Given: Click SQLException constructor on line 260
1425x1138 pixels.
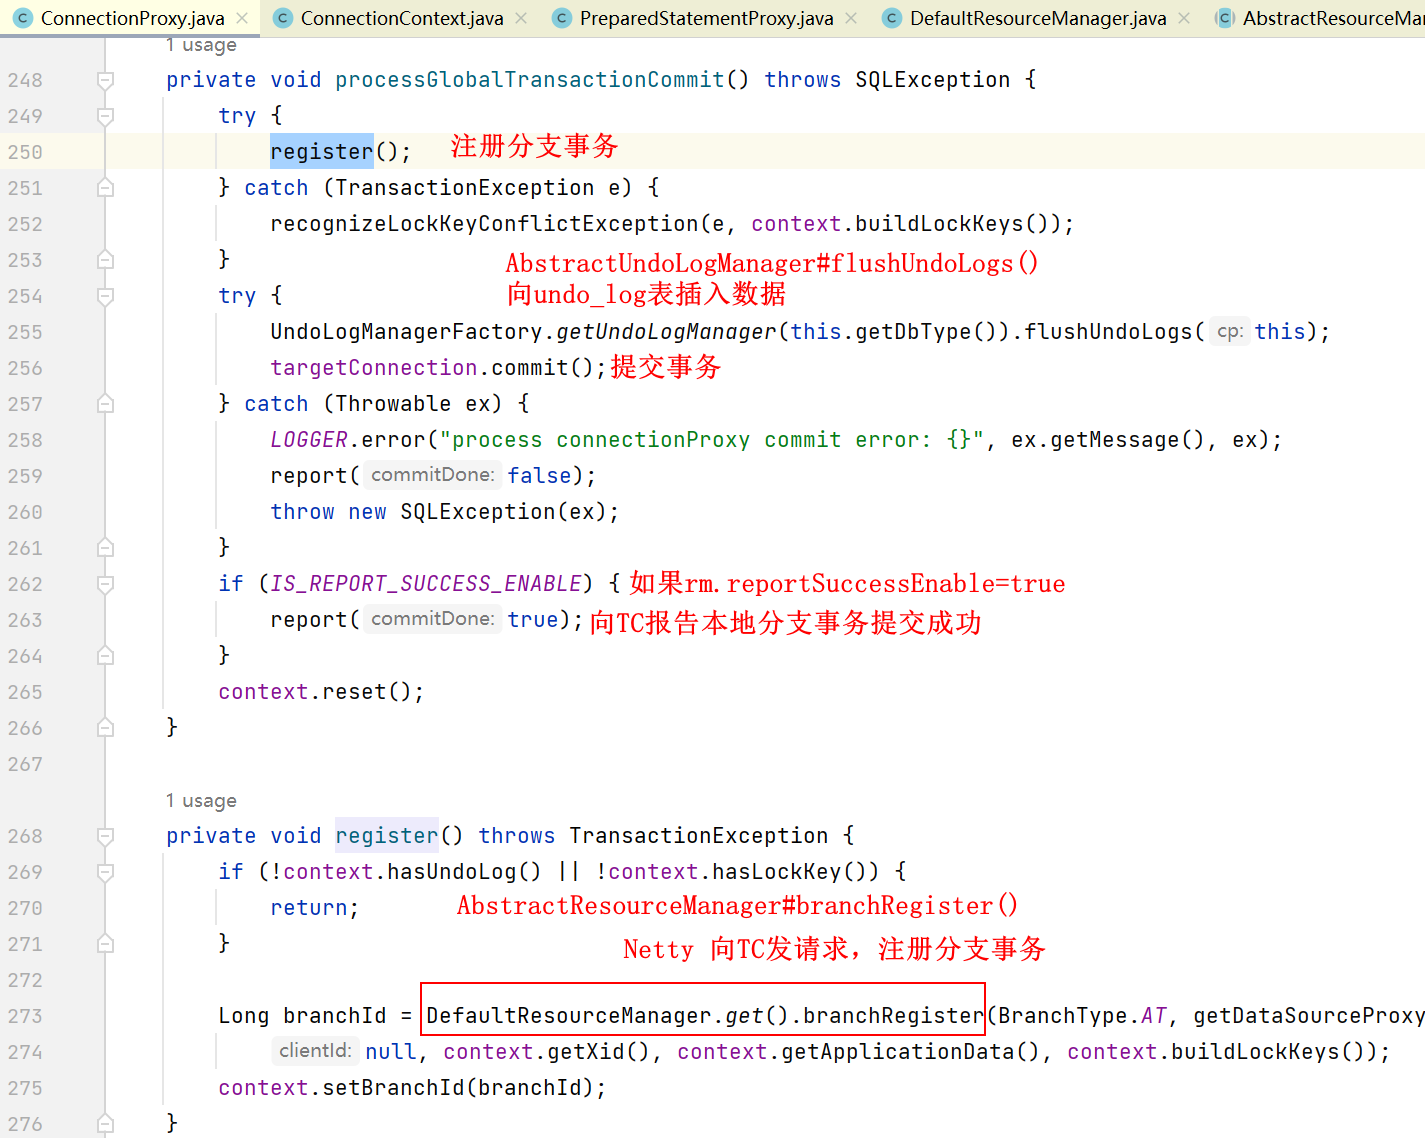Looking at the screenshot, I should (478, 512).
